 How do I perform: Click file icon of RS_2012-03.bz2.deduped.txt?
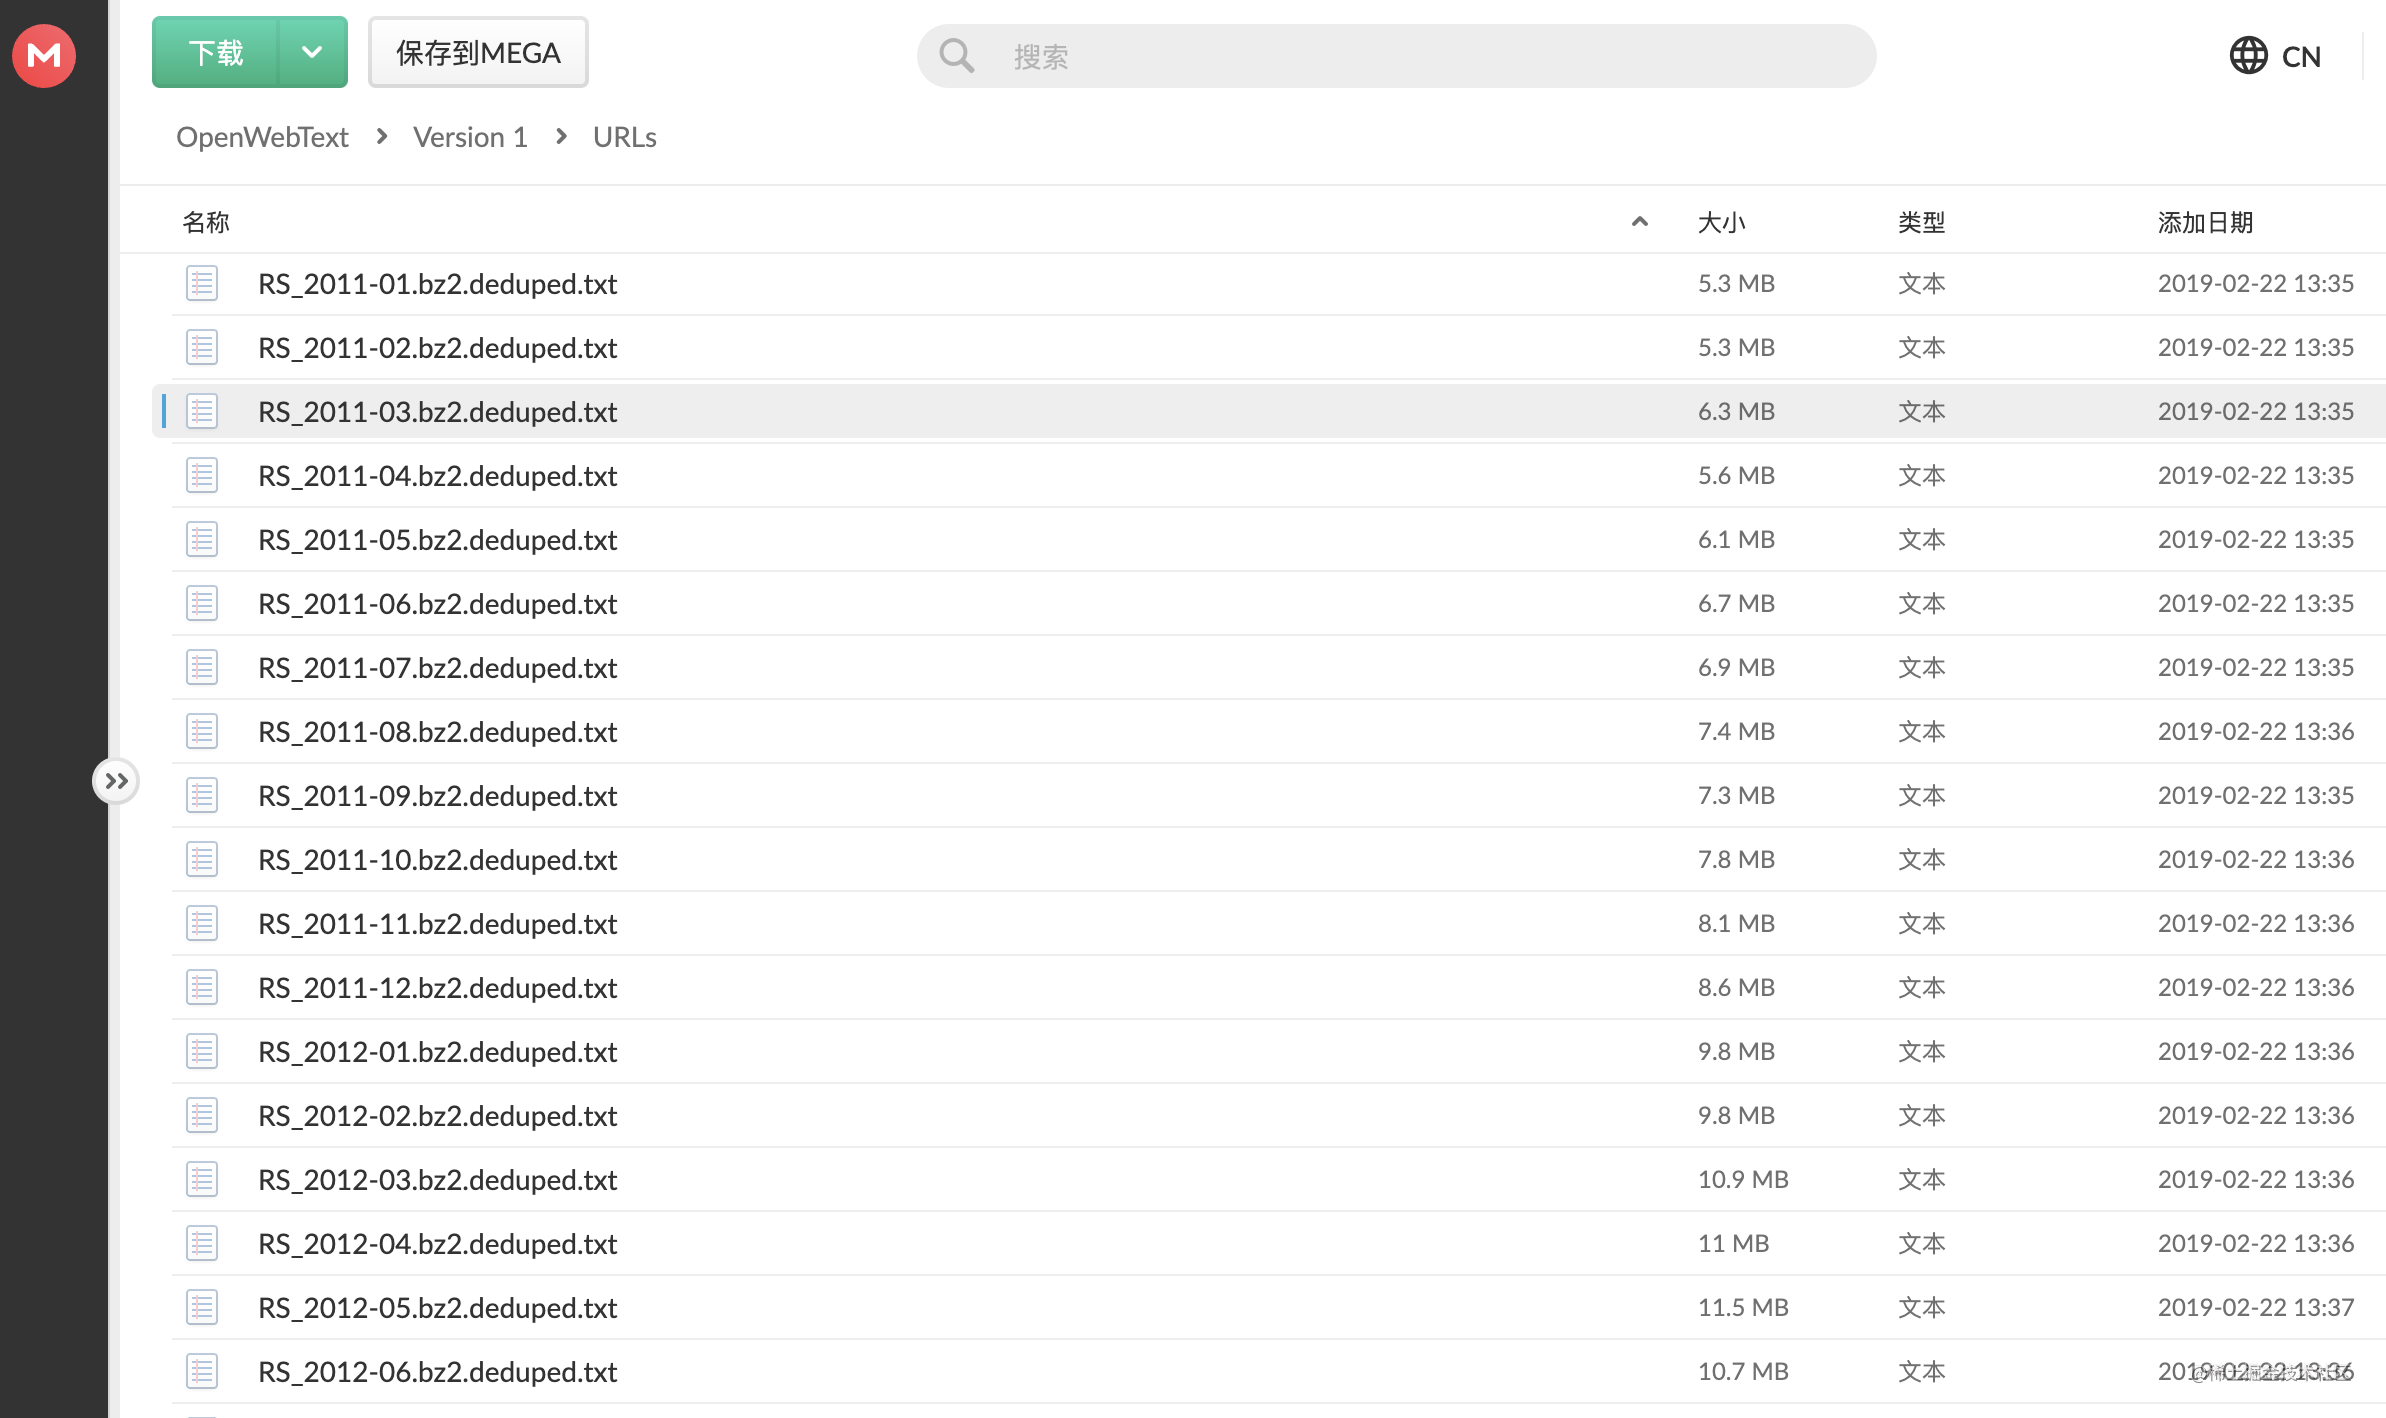(x=202, y=1180)
